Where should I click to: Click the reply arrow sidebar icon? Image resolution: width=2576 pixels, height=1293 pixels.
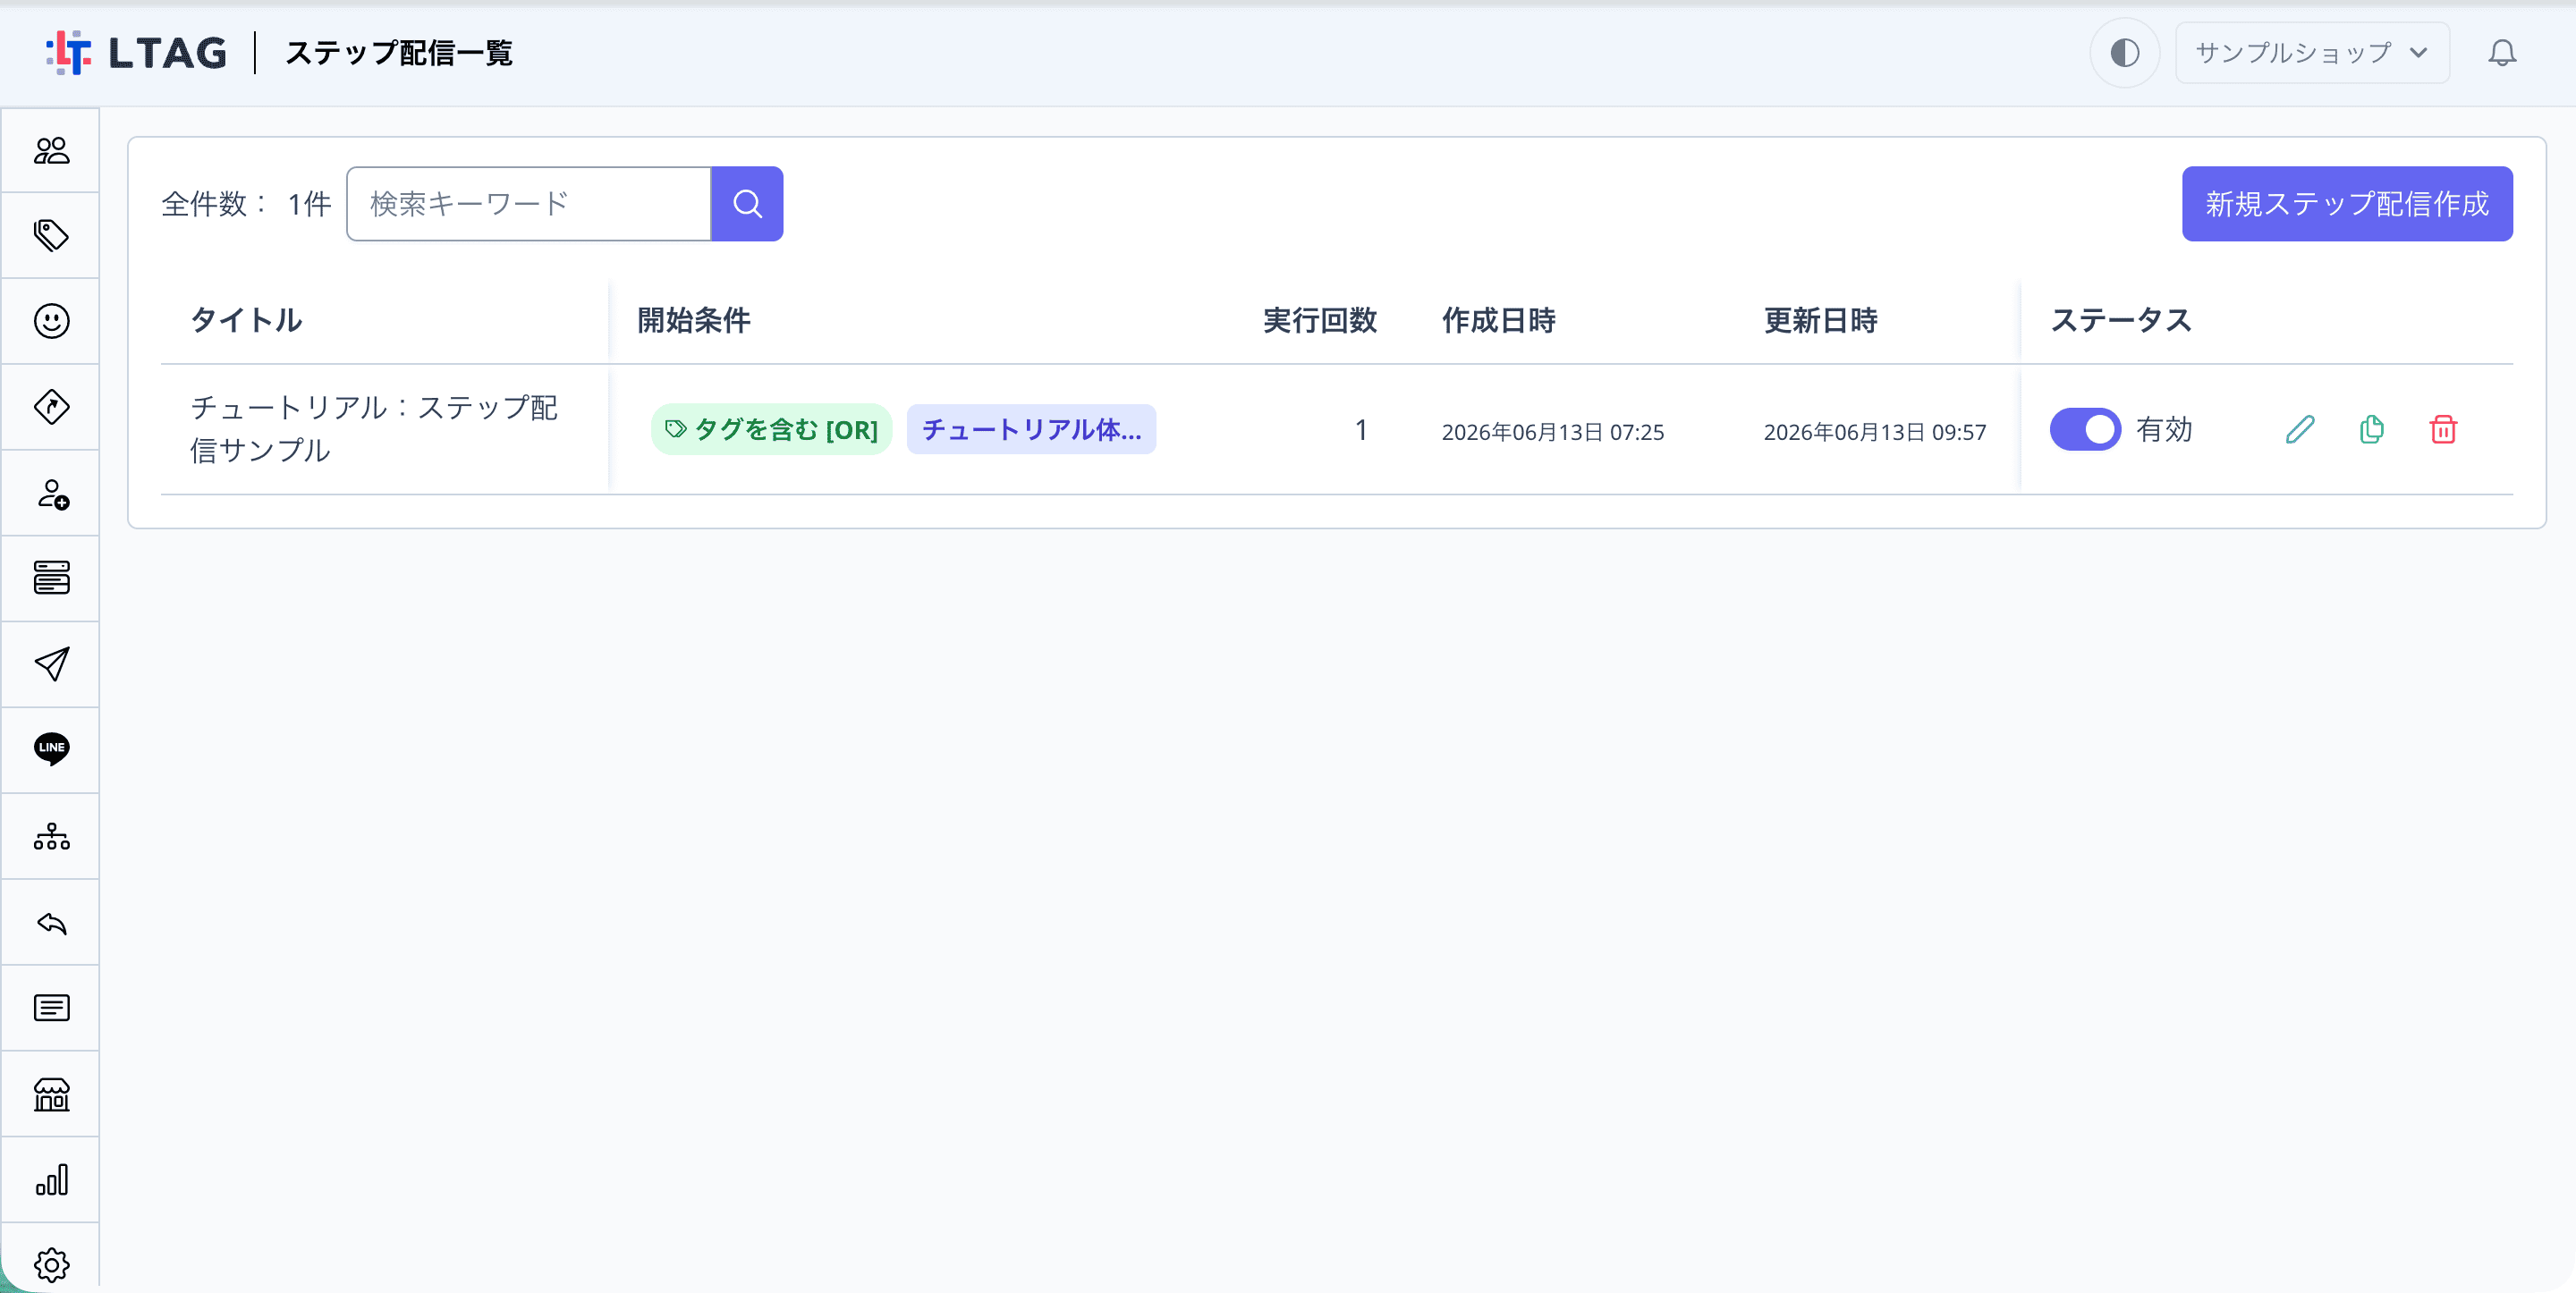(x=51, y=922)
